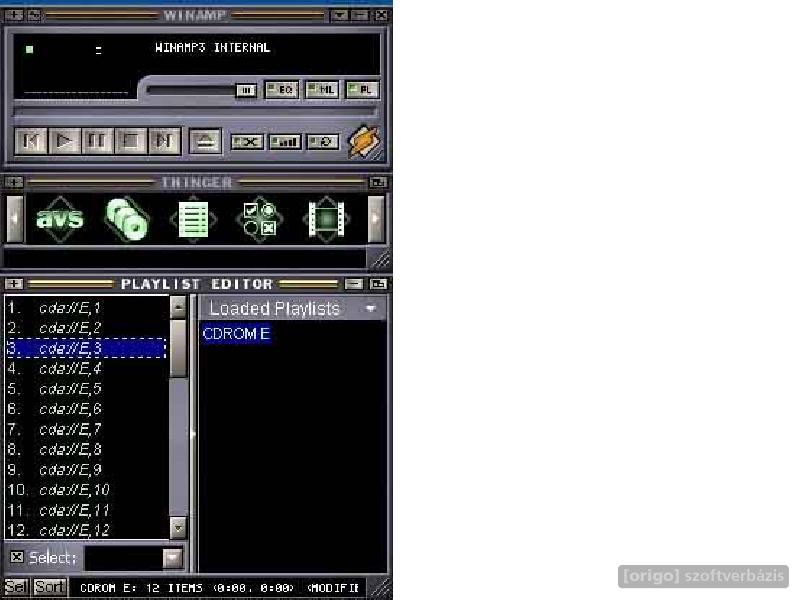This screenshot has height=600, width=800.
Task: Click the playlist scrollbar up arrow
Action: point(178,307)
